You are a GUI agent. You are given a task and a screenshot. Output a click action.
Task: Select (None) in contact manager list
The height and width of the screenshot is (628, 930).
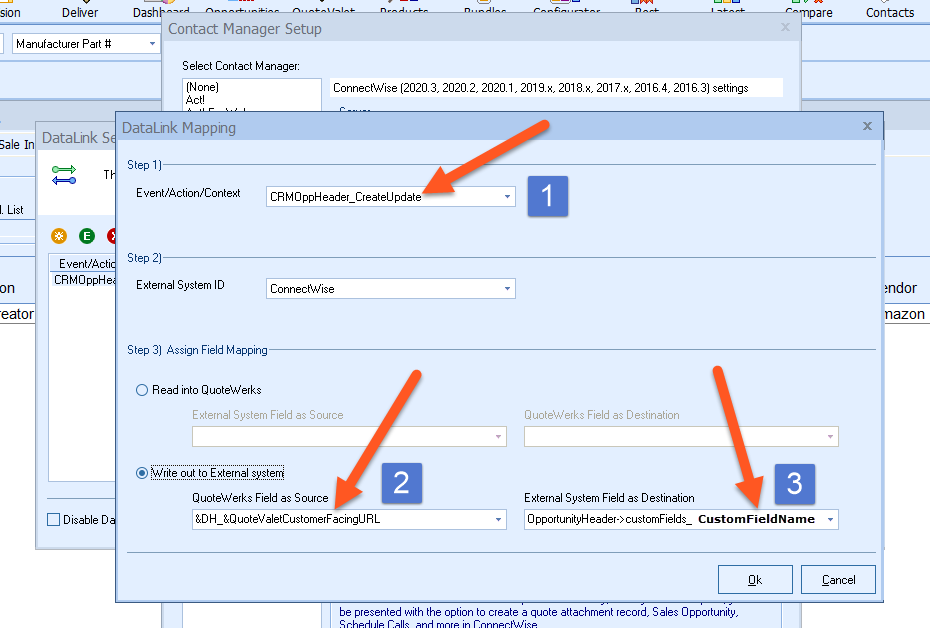tap(202, 87)
